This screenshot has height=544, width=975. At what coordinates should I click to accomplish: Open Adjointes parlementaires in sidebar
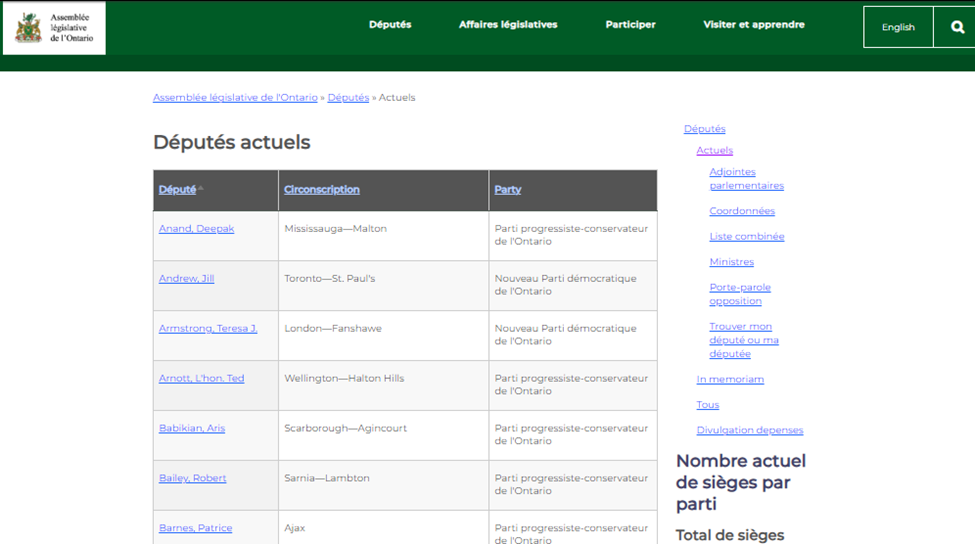[746, 179]
